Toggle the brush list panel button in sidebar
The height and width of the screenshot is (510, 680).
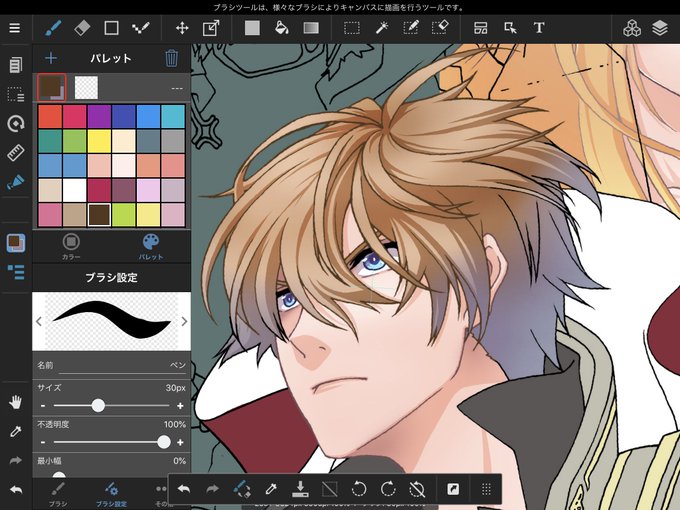tap(16, 272)
